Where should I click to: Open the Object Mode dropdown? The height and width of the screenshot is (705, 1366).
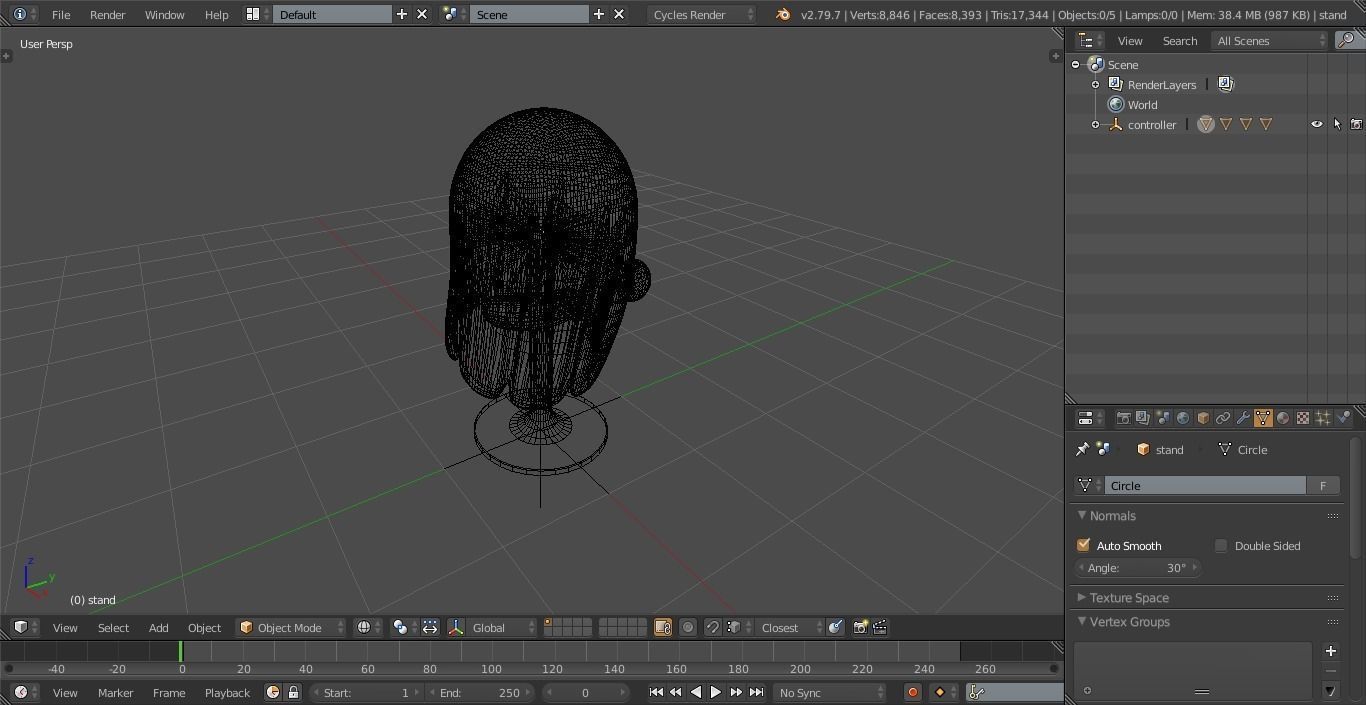pos(291,627)
